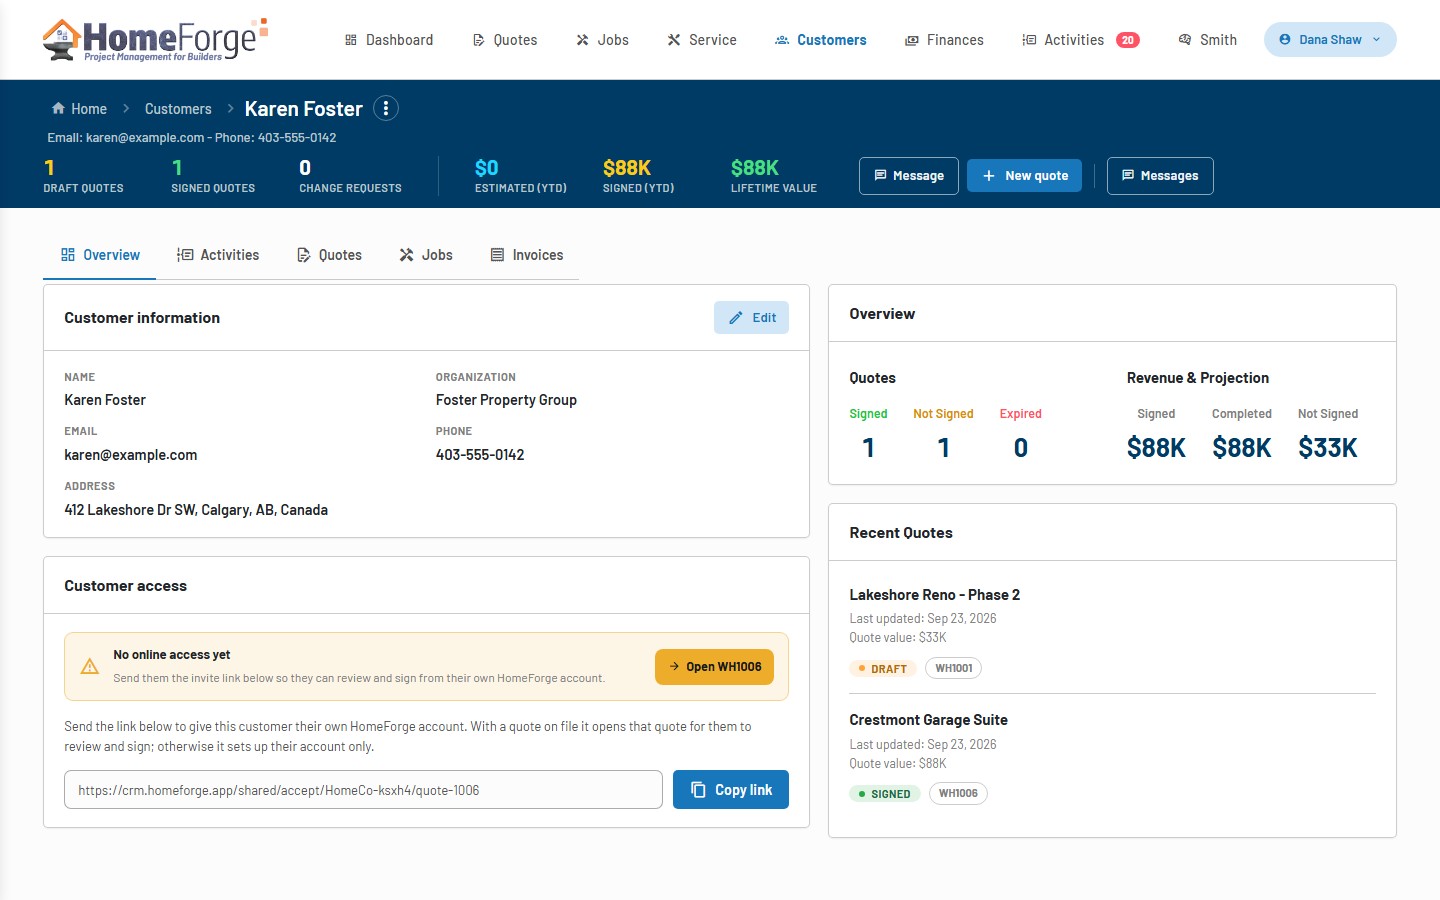
Task: Select the Overview tab
Action: pos(100,255)
